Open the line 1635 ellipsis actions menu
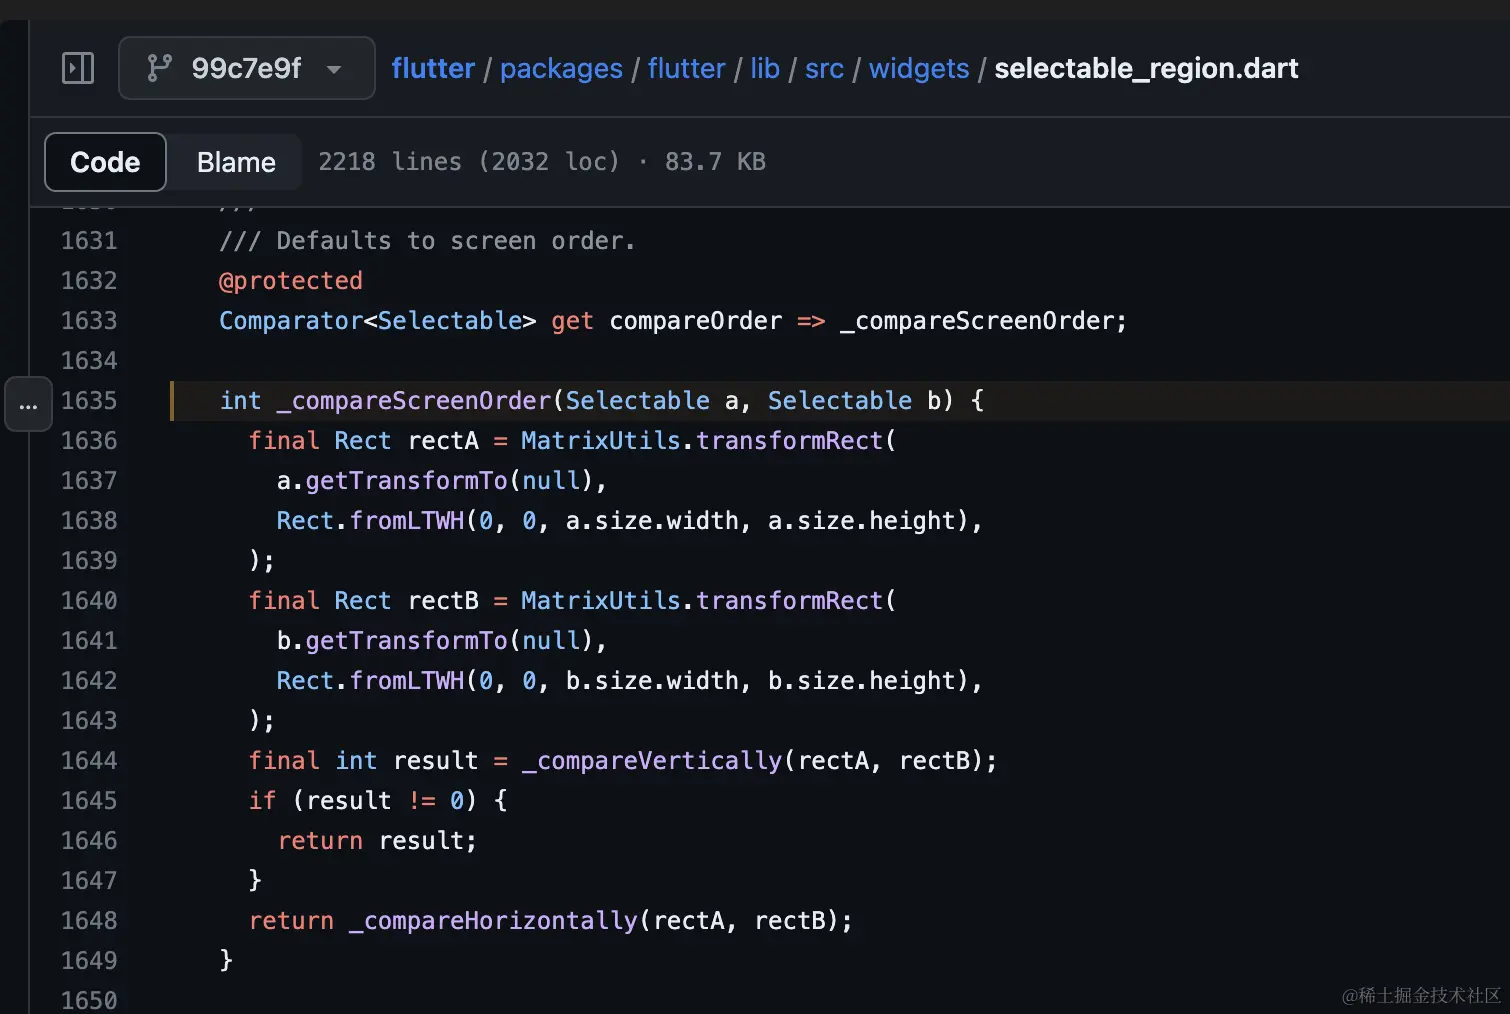The image size is (1510, 1014). tap(28, 404)
